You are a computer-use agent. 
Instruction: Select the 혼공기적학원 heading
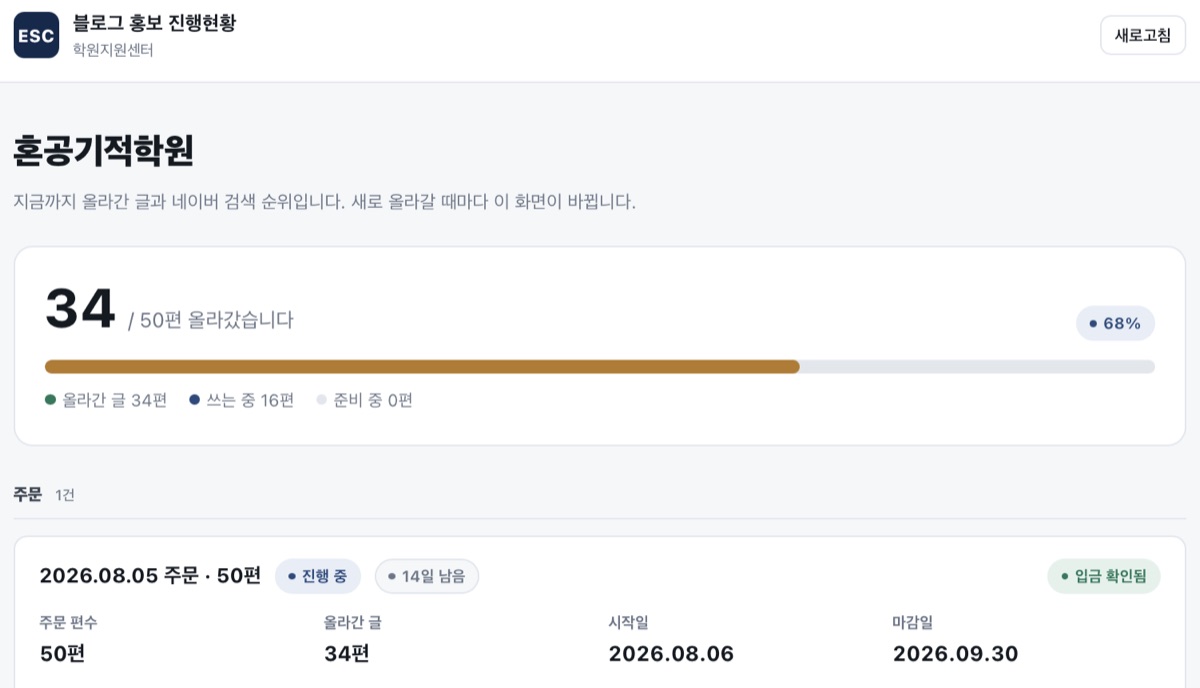[104, 151]
